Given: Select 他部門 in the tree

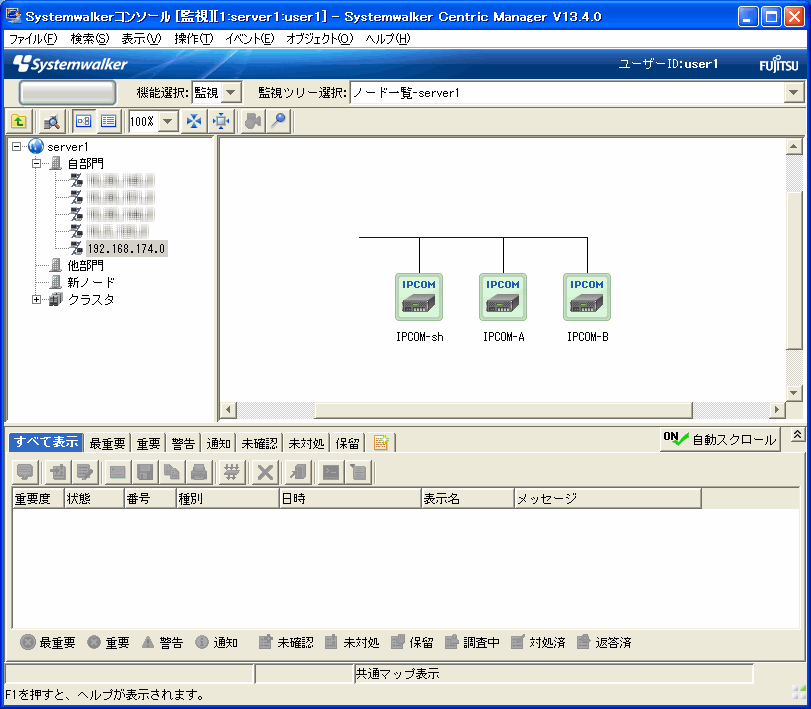Looking at the screenshot, I should 85,265.
